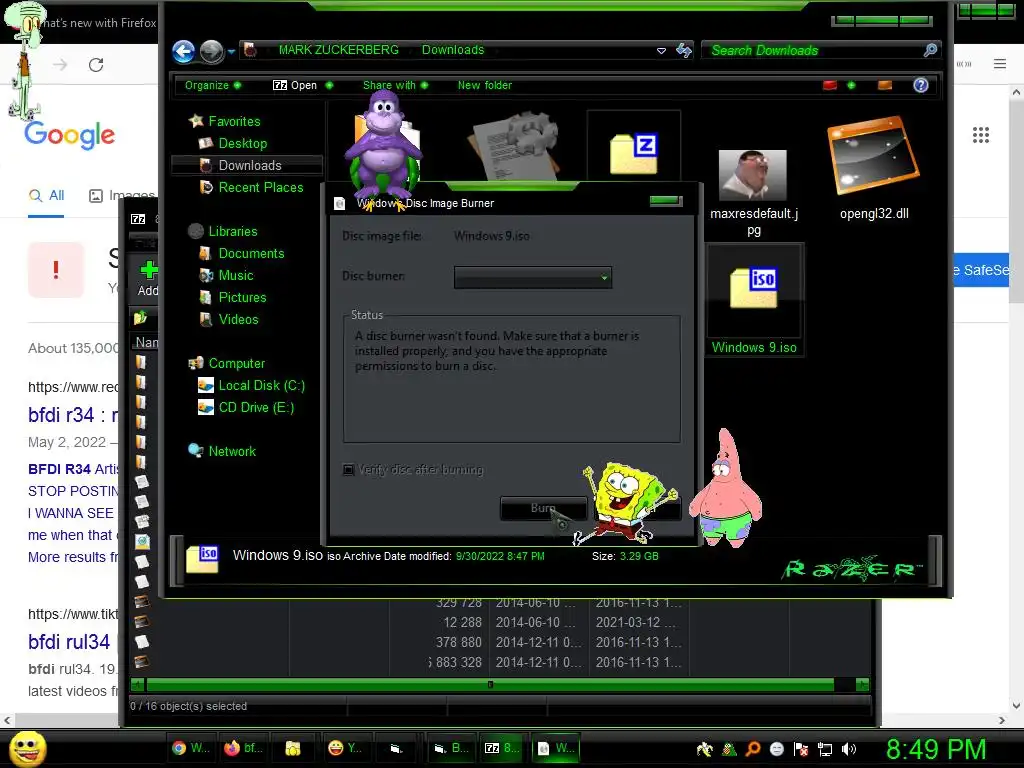
Task: Click the Firefox forward arrow
Action: (60, 65)
